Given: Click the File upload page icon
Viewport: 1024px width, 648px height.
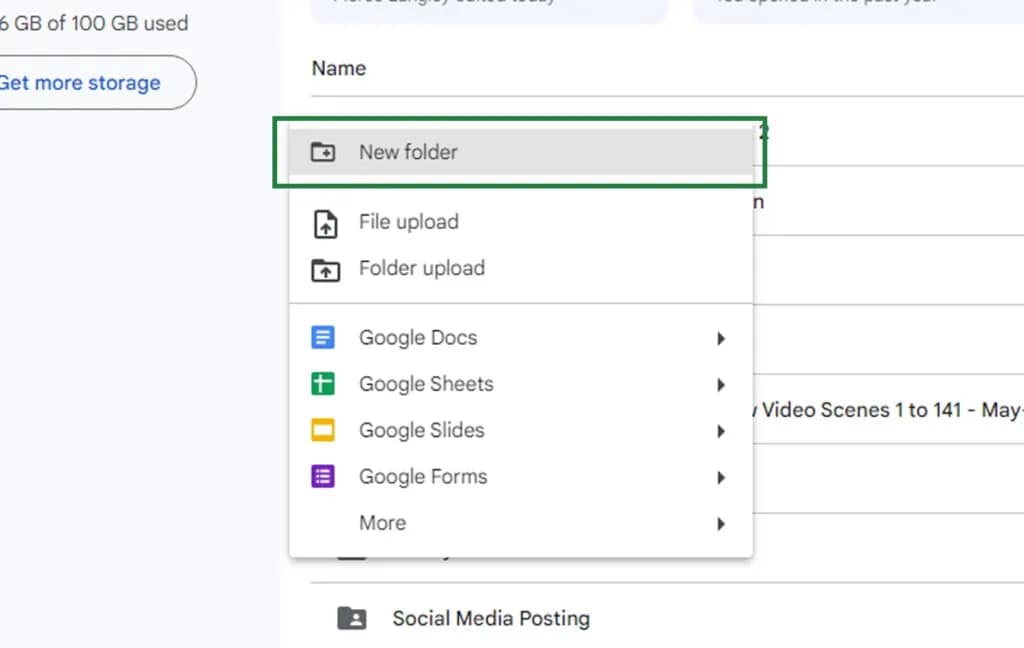Looking at the screenshot, I should coord(325,223).
